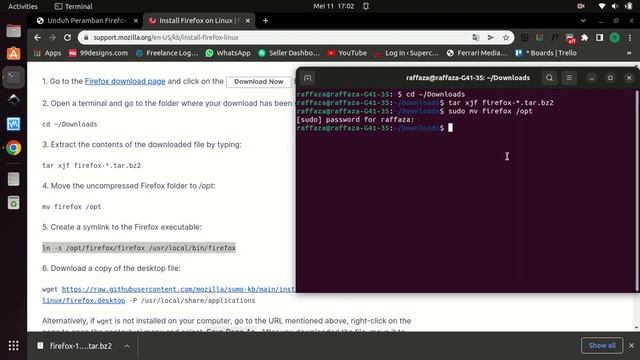Click the highlighted ln -s symlink command
This screenshot has width=640, height=360.
(139, 248)
